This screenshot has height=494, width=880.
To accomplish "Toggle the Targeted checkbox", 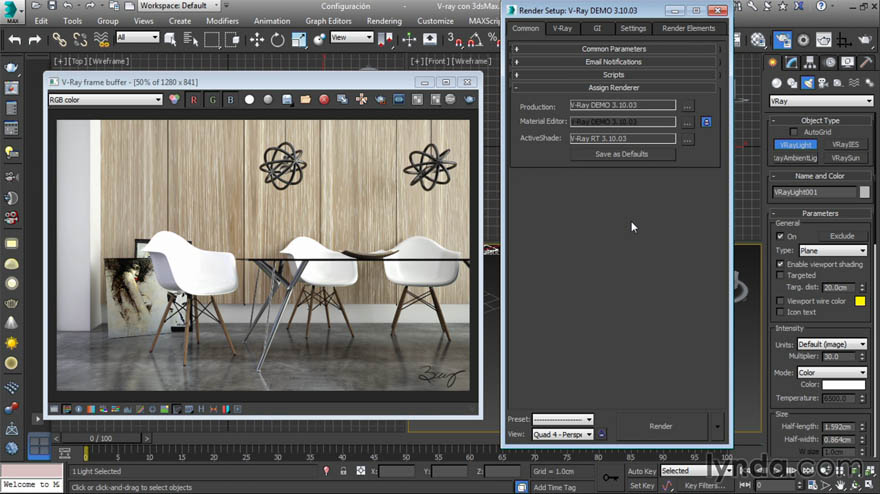I will (x=780, y=275).
